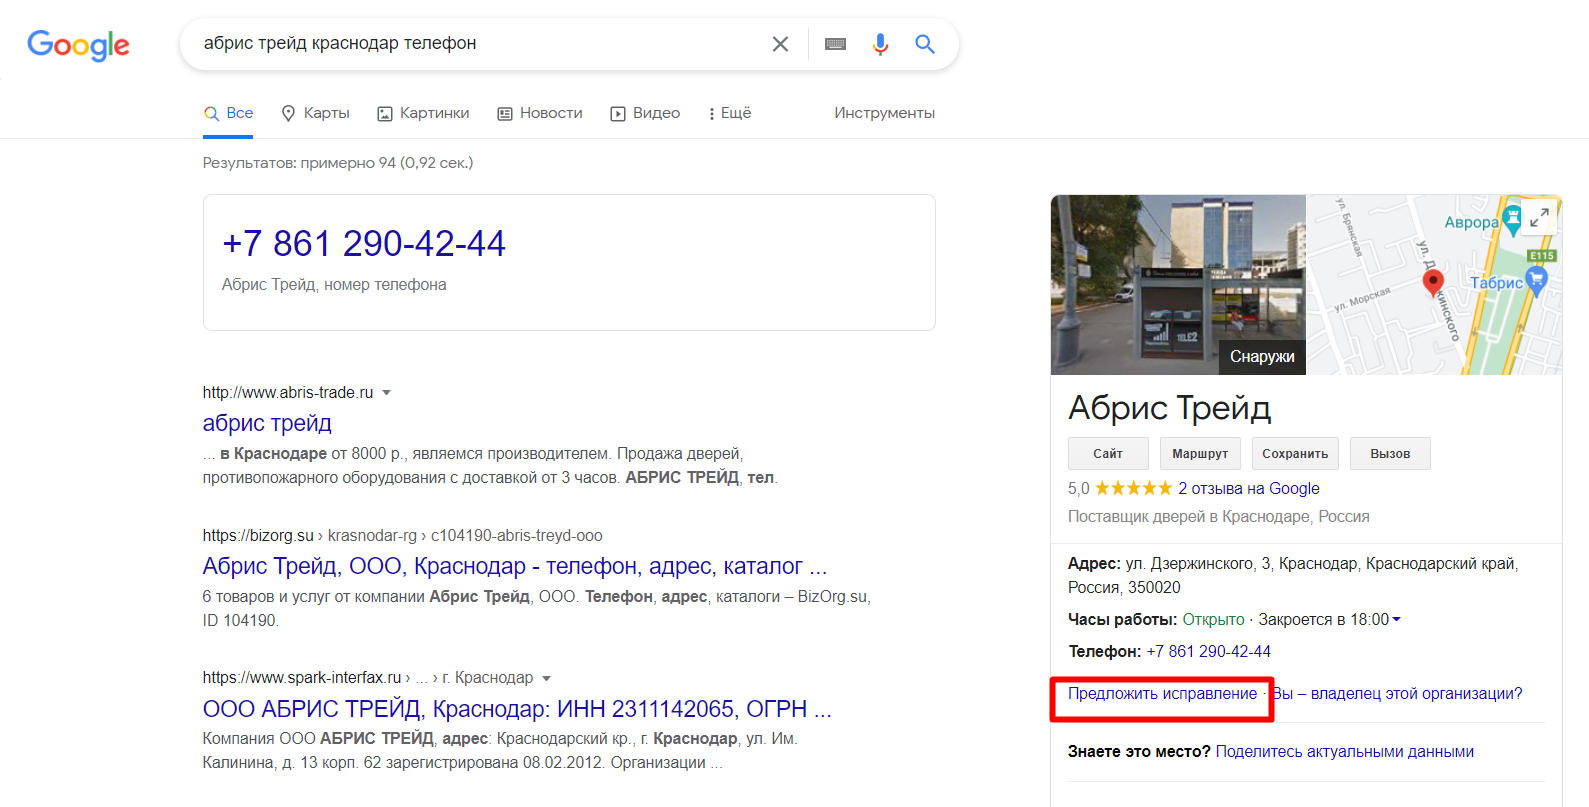
Task: Click the Сайт button
Action: tap(1108, 454)
